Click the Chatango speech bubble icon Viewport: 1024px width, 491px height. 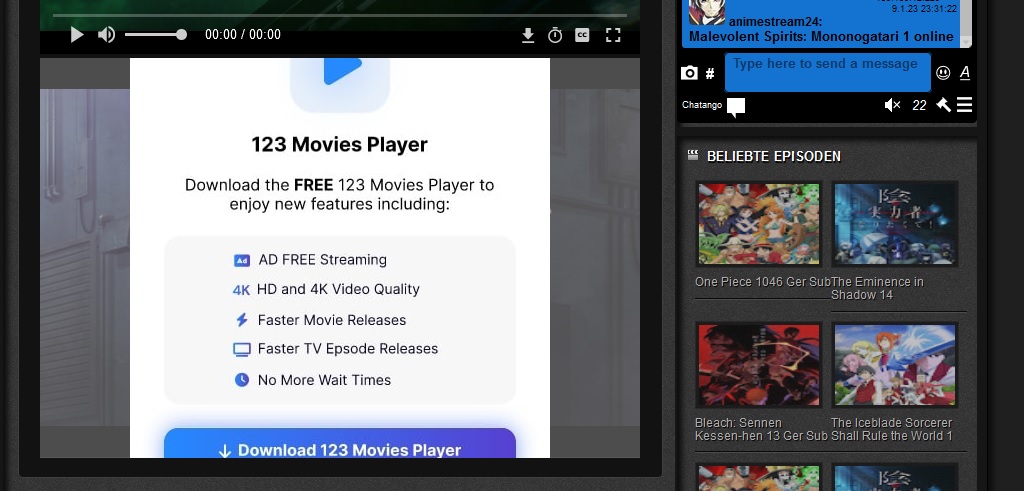coord(736,107)
